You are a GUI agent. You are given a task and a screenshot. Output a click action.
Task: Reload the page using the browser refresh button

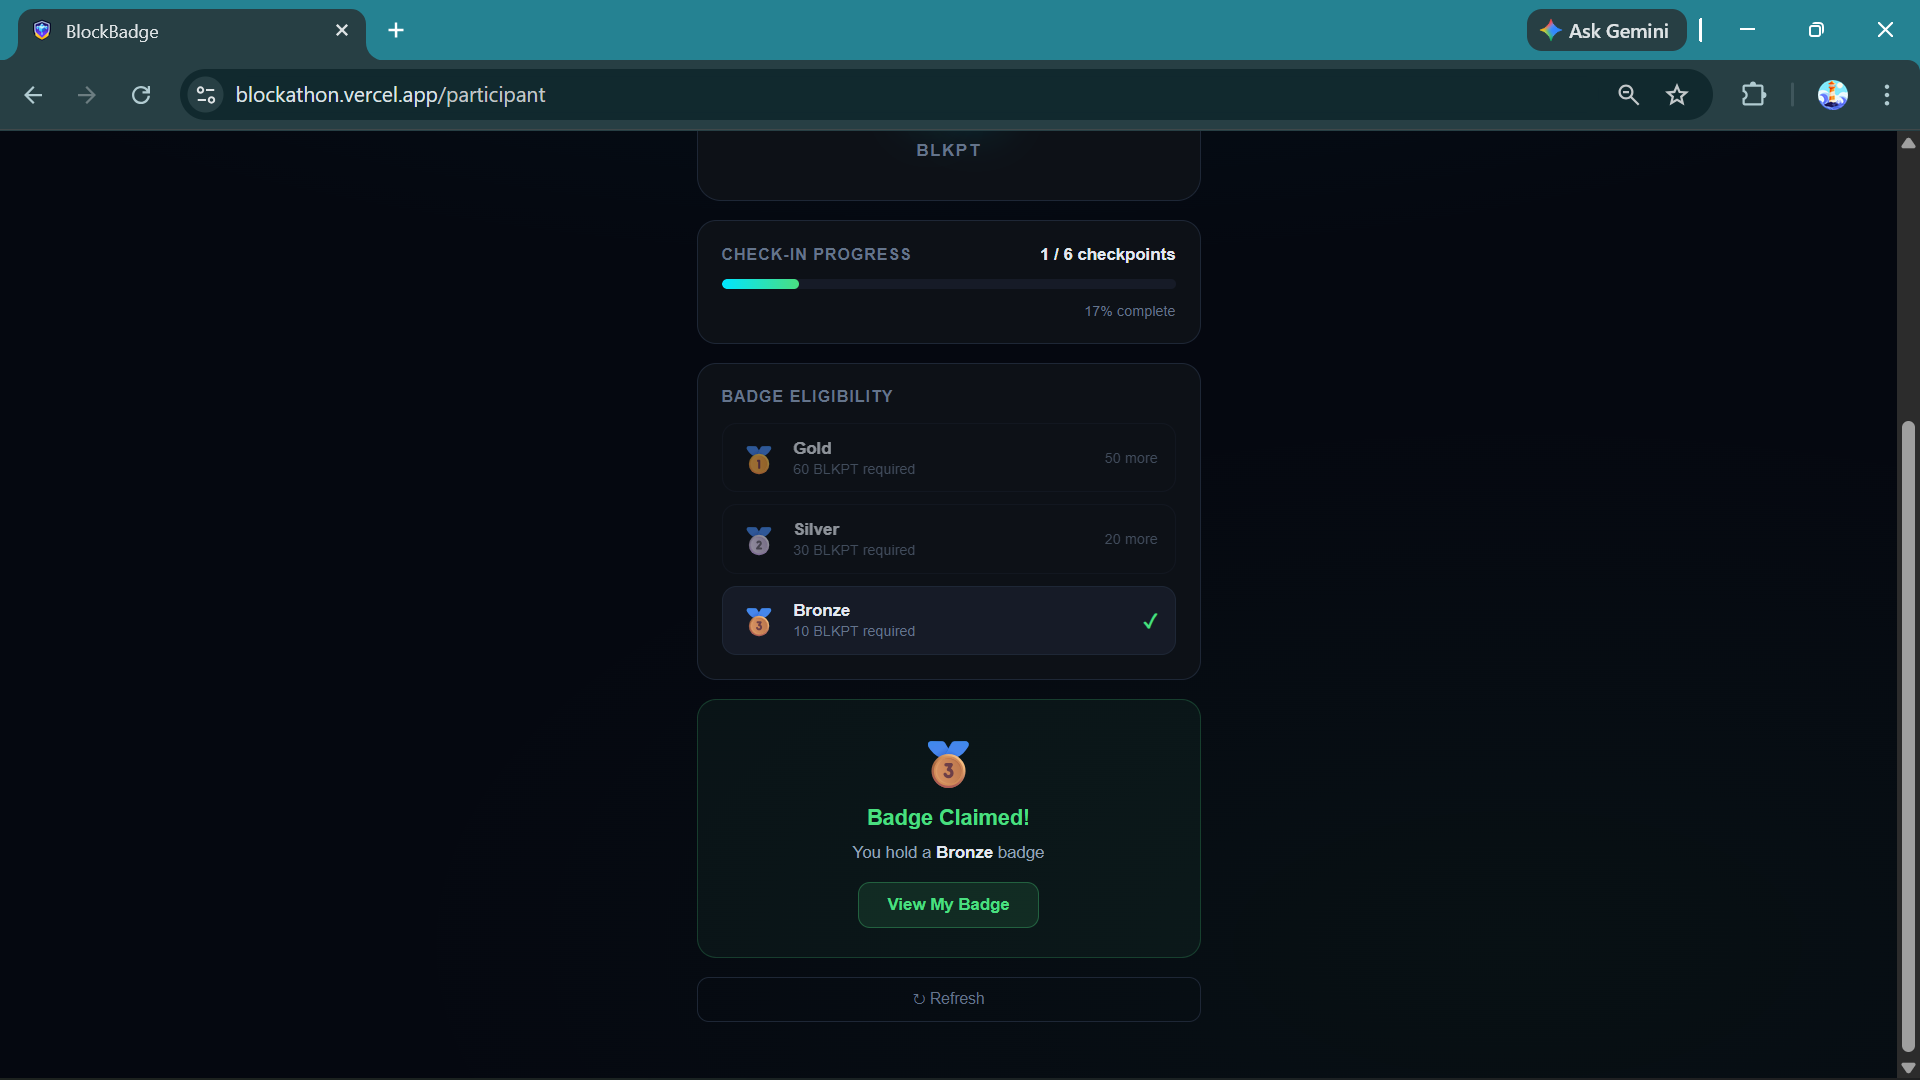[x=141, y=95]
